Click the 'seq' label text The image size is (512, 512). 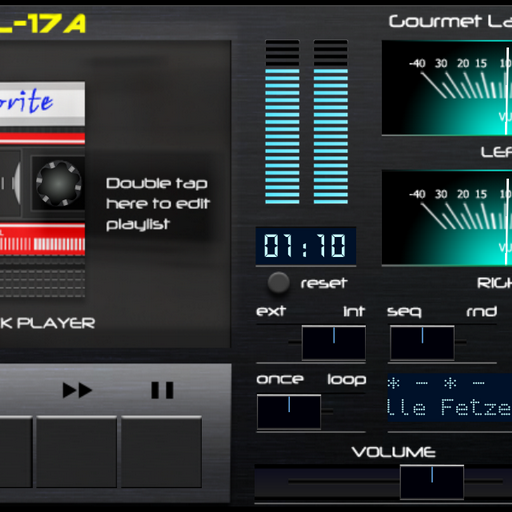[x=404, y=312]
